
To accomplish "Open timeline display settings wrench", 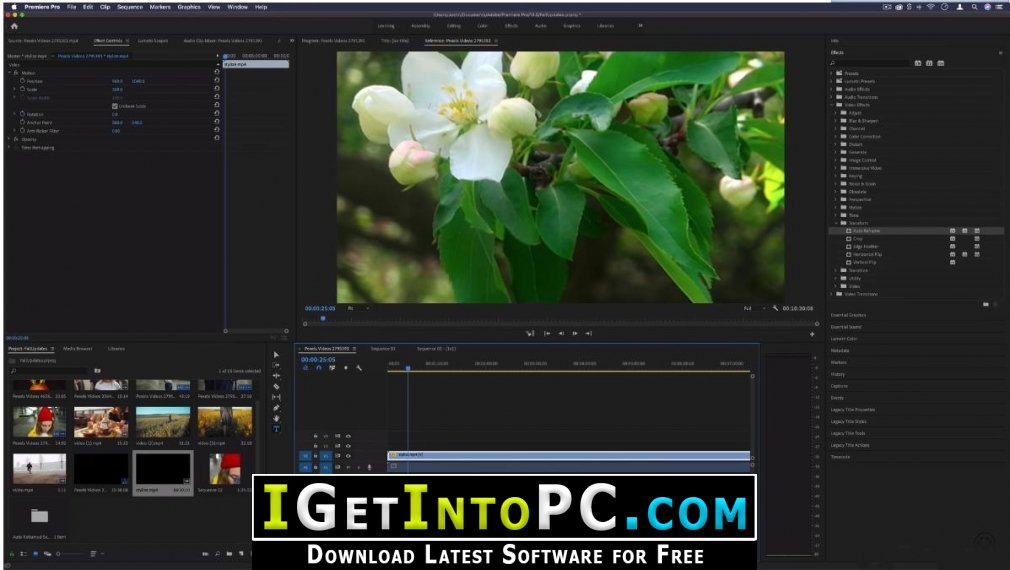I will pos(359,368).
